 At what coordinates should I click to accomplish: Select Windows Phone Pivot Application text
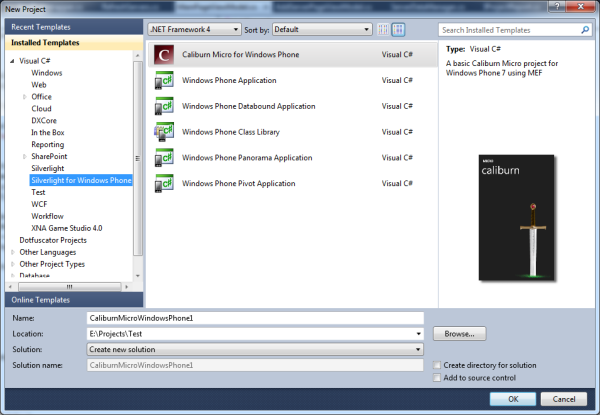click(x=239, y=184)
